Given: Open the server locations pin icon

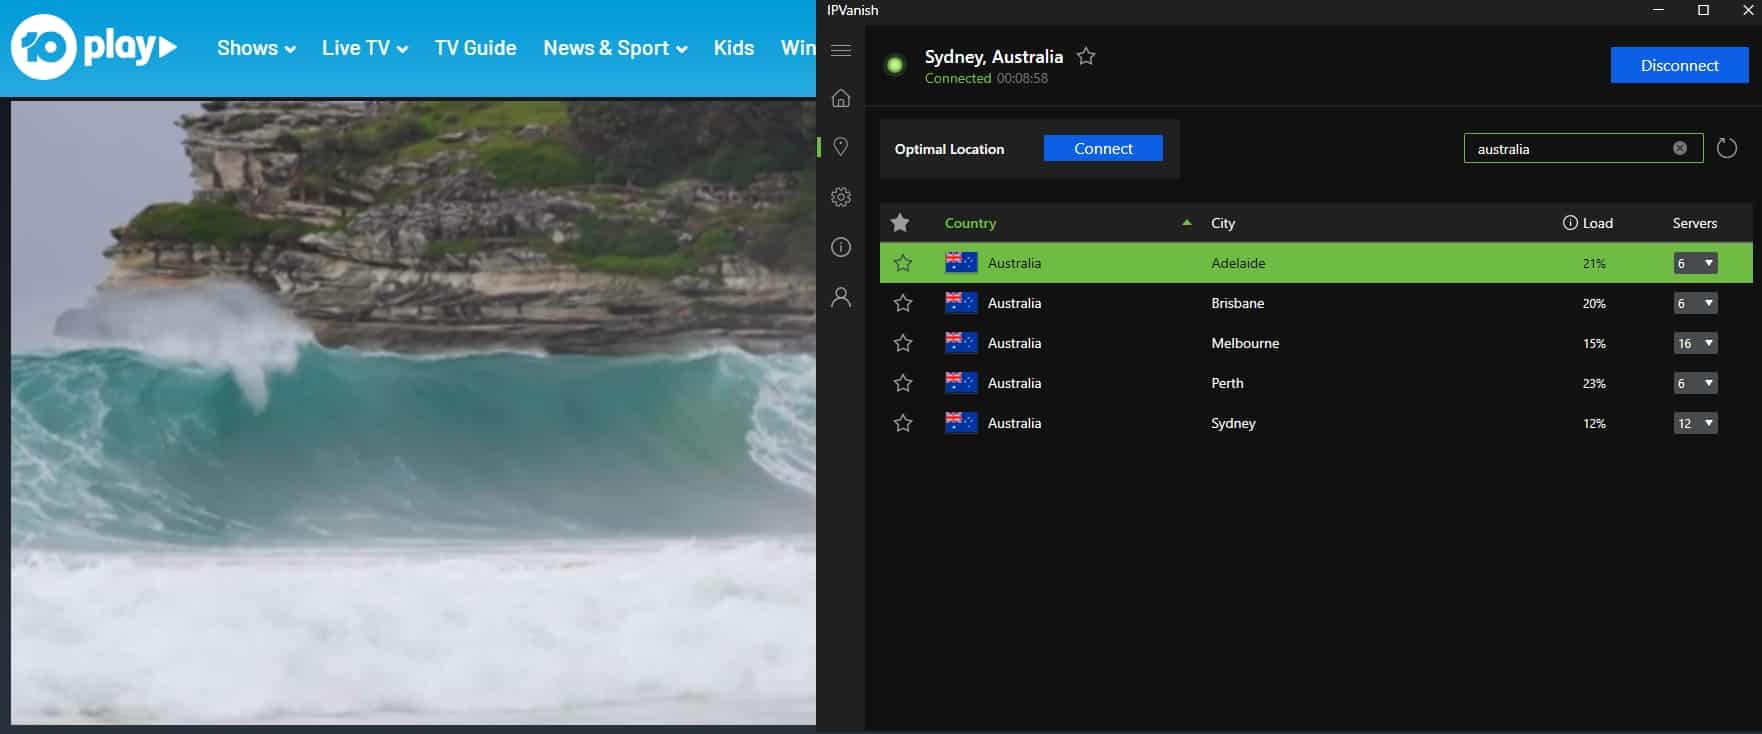Looking at the screenshot, I should (x=841, y=147).
